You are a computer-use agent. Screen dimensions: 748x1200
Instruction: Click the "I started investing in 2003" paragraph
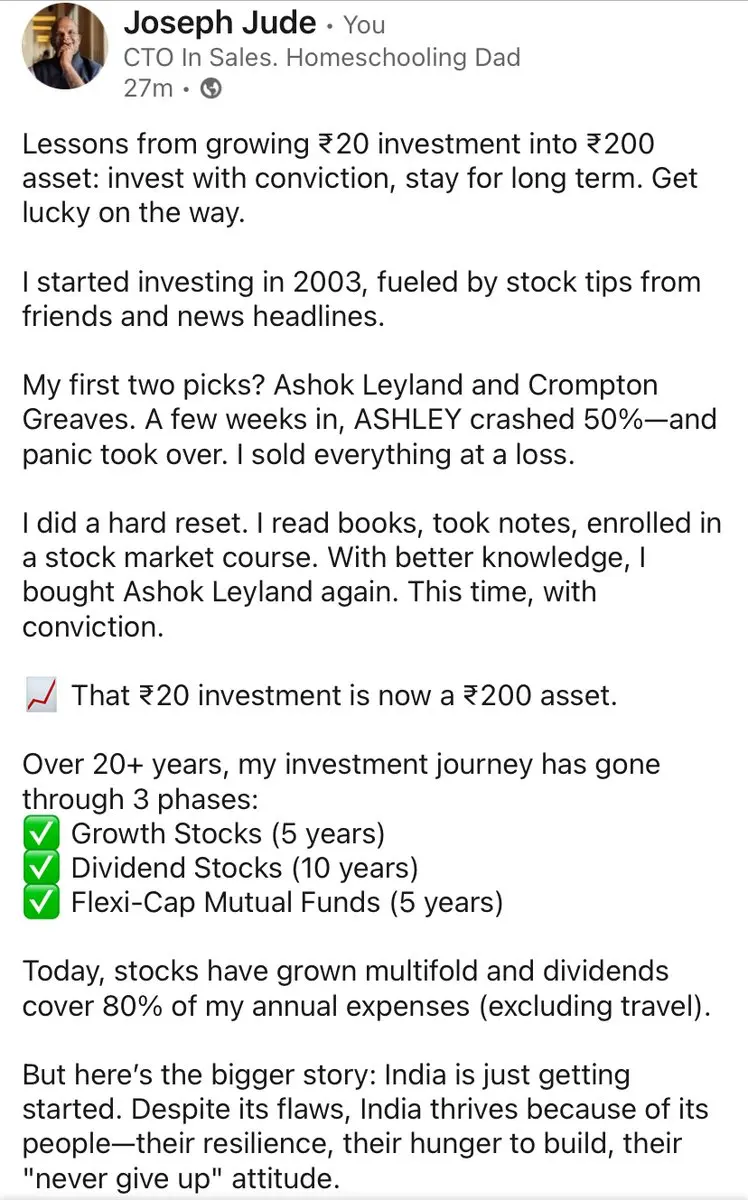click(360, 299)
